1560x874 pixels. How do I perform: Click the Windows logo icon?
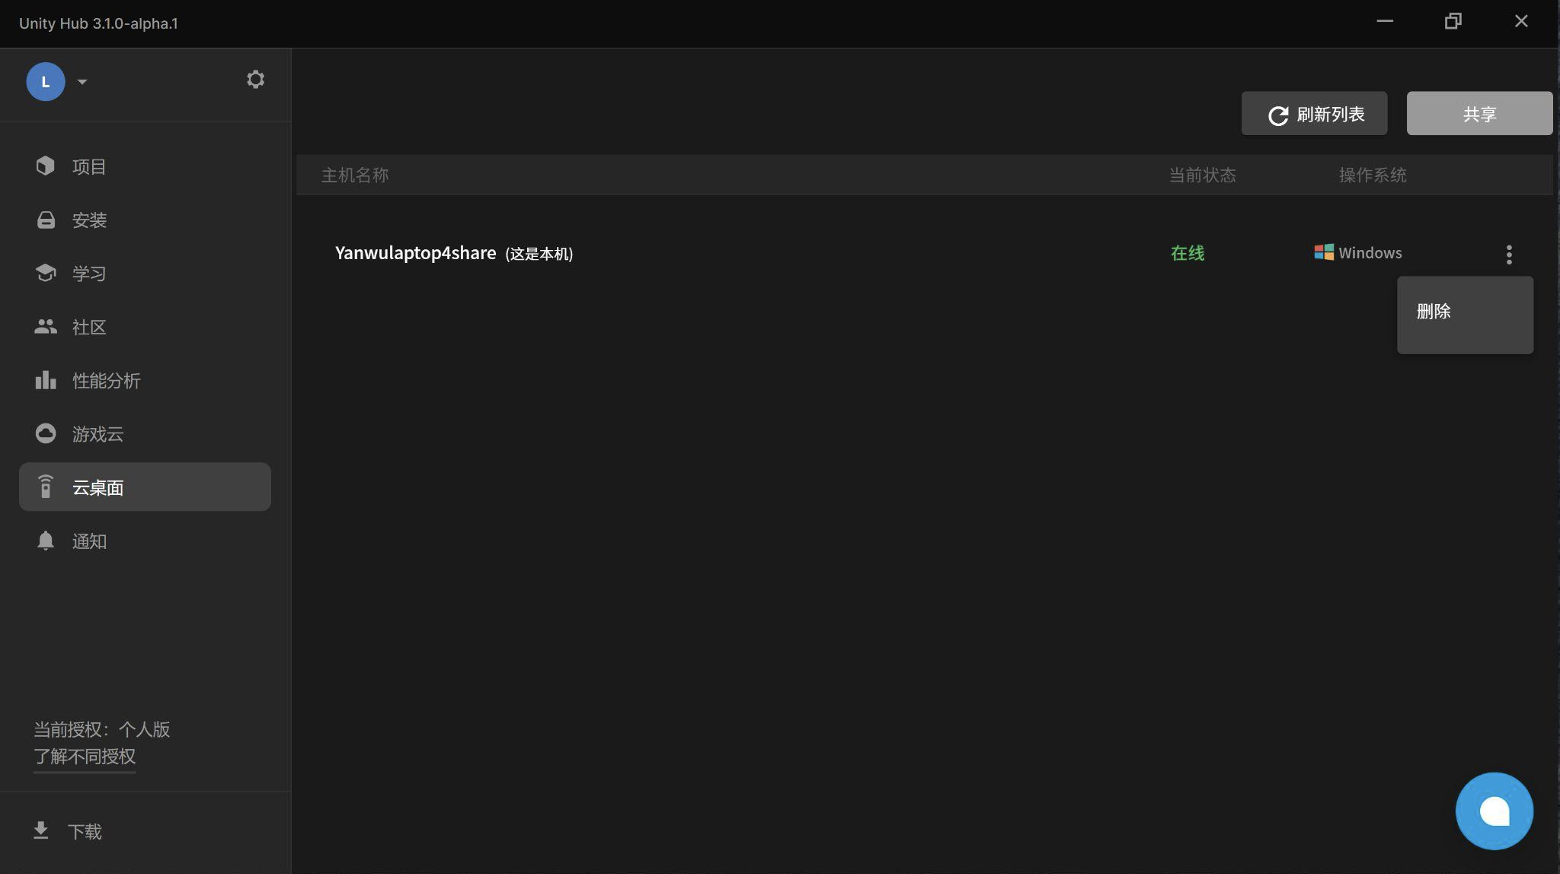[1323, 252]
